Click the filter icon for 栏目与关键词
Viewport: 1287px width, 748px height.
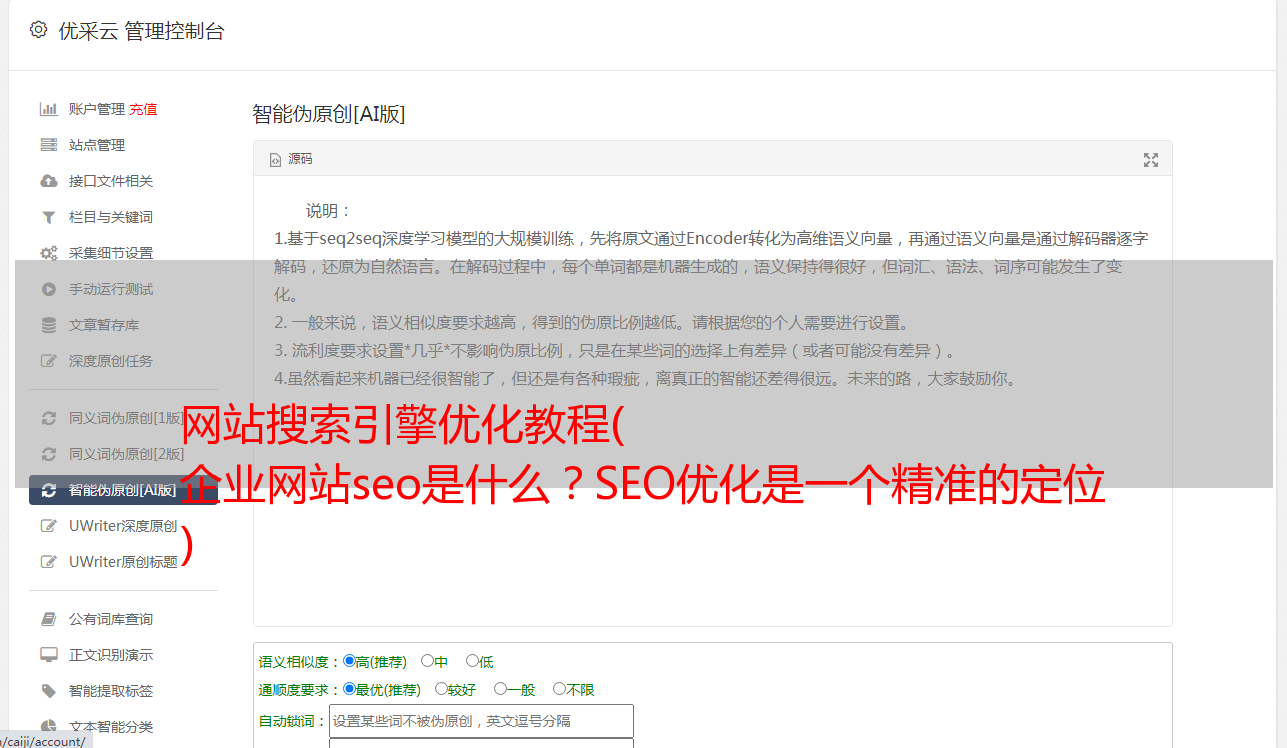[48, 217]
